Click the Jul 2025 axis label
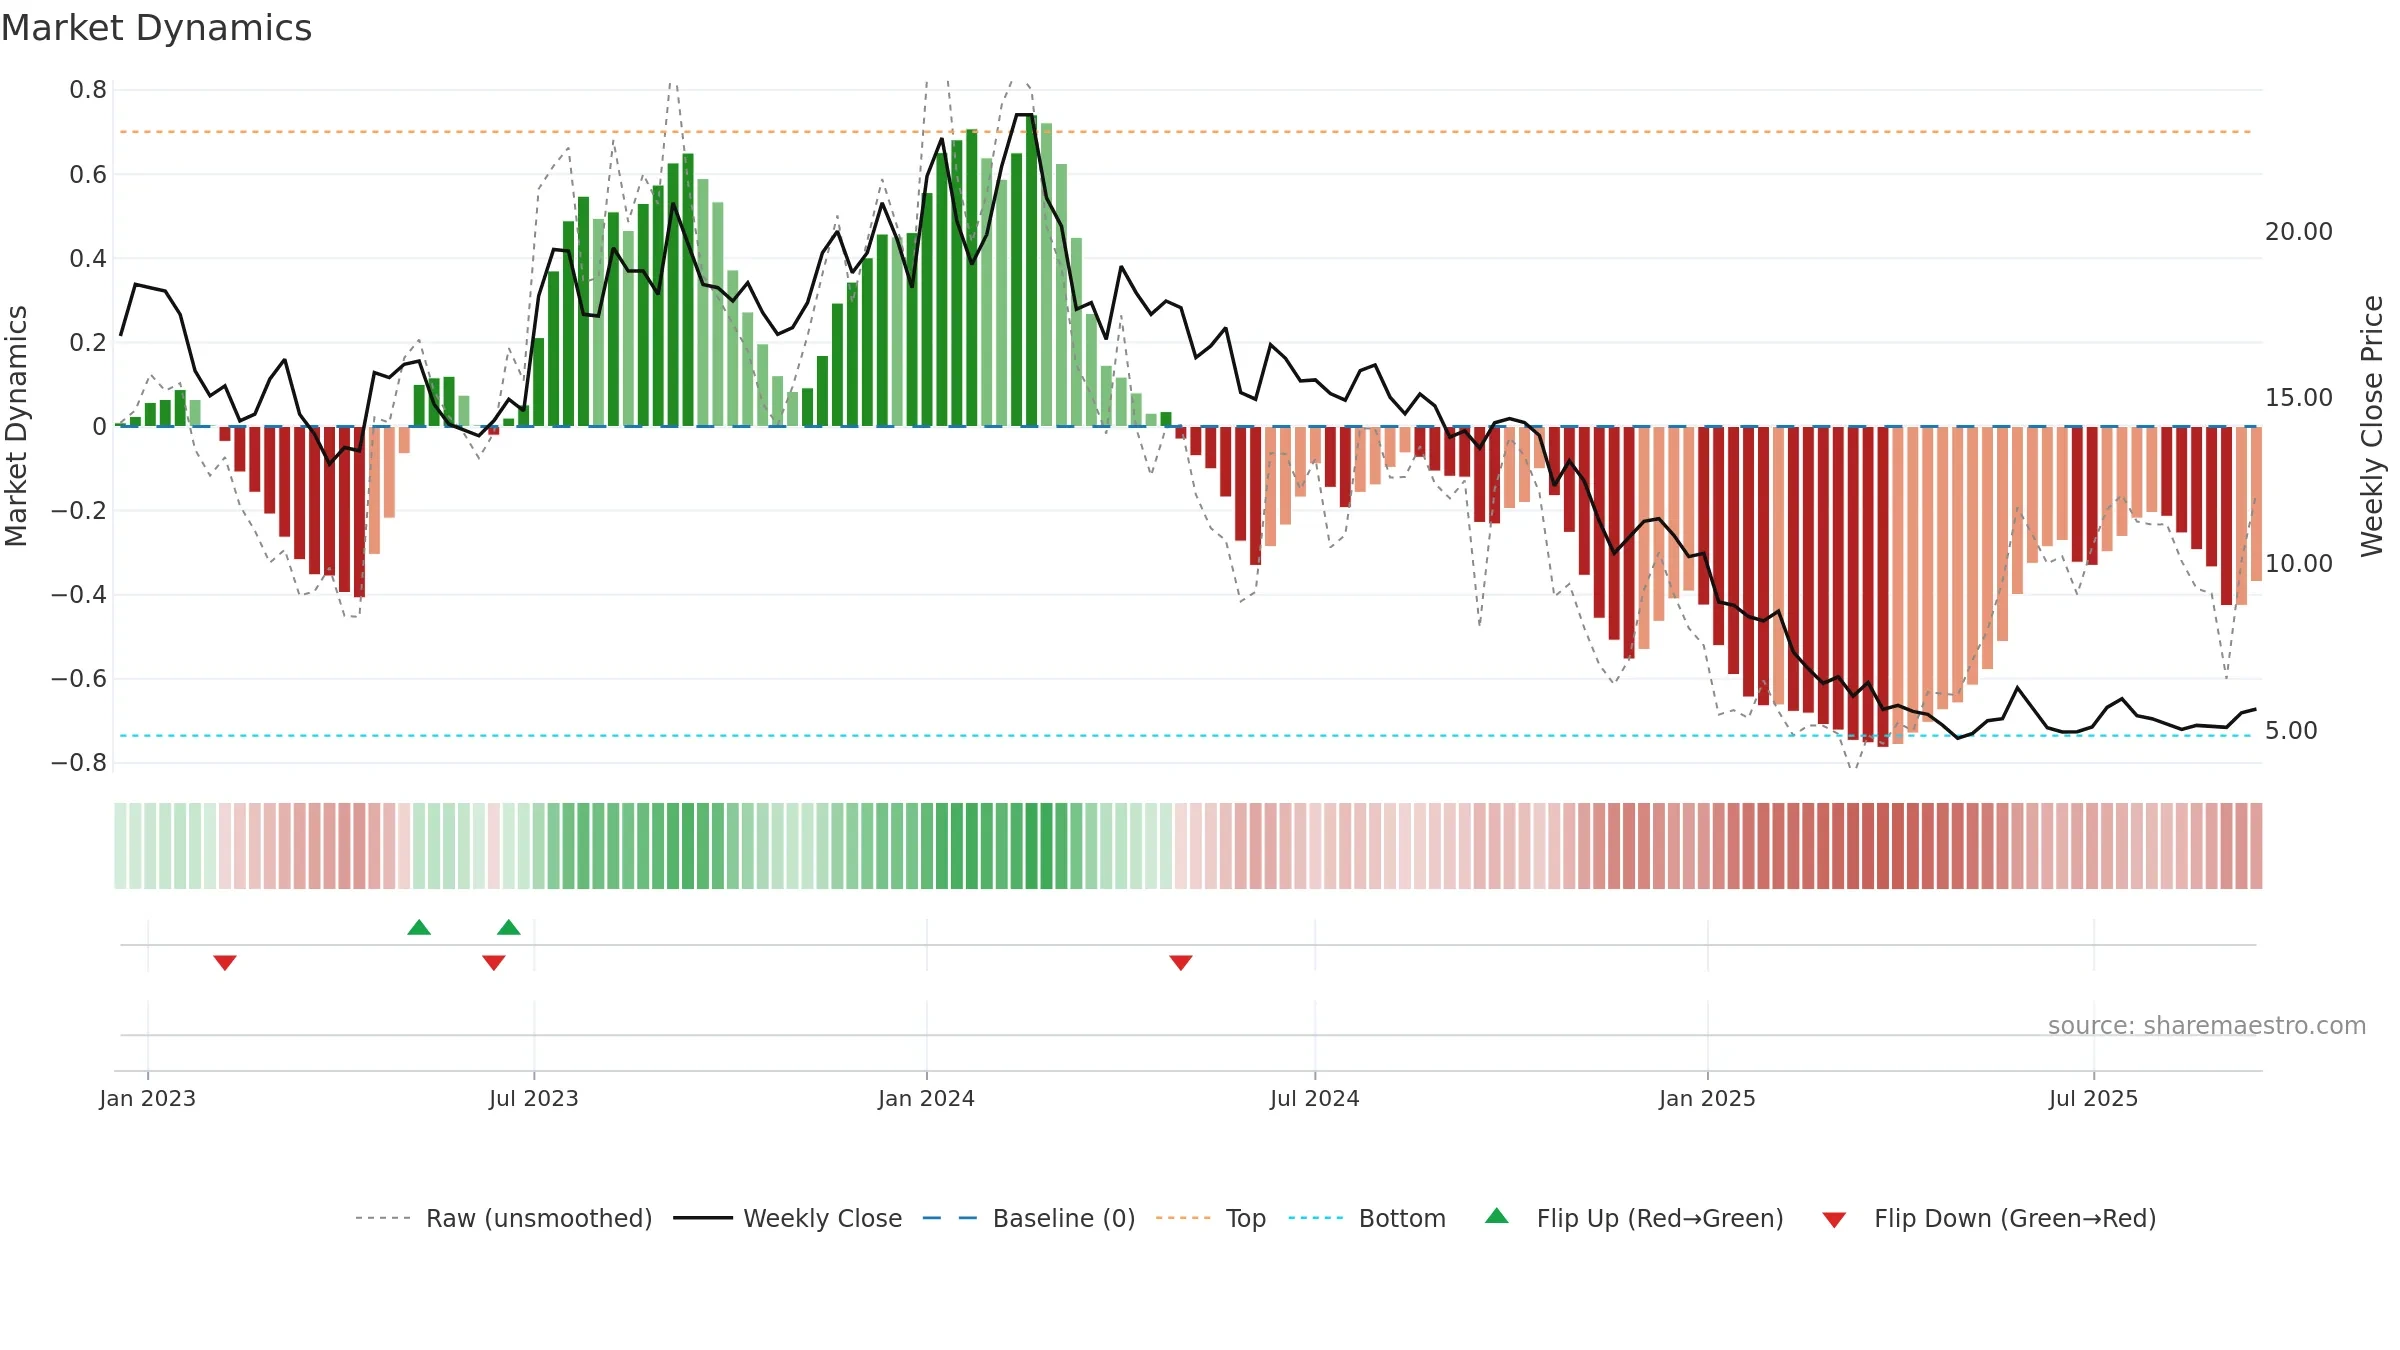This screenshot has height=1350, width=2400. 2094,1098
